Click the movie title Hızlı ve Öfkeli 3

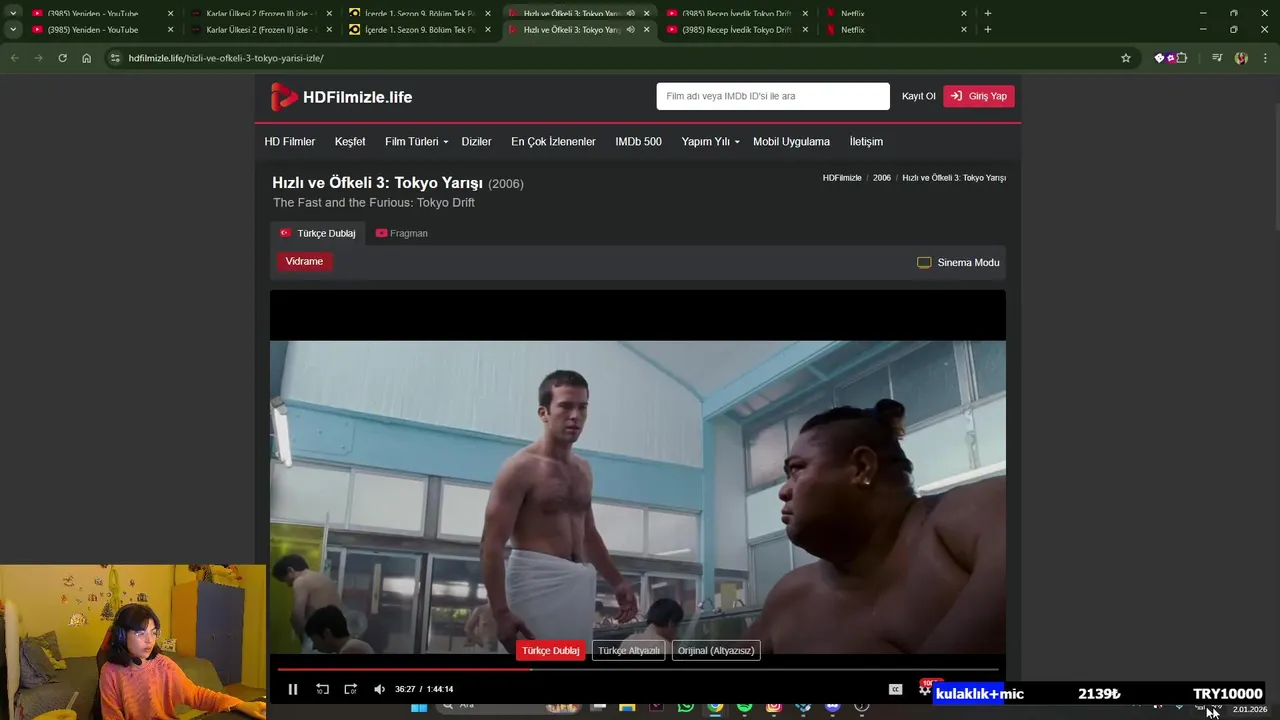tap(377, 183)
